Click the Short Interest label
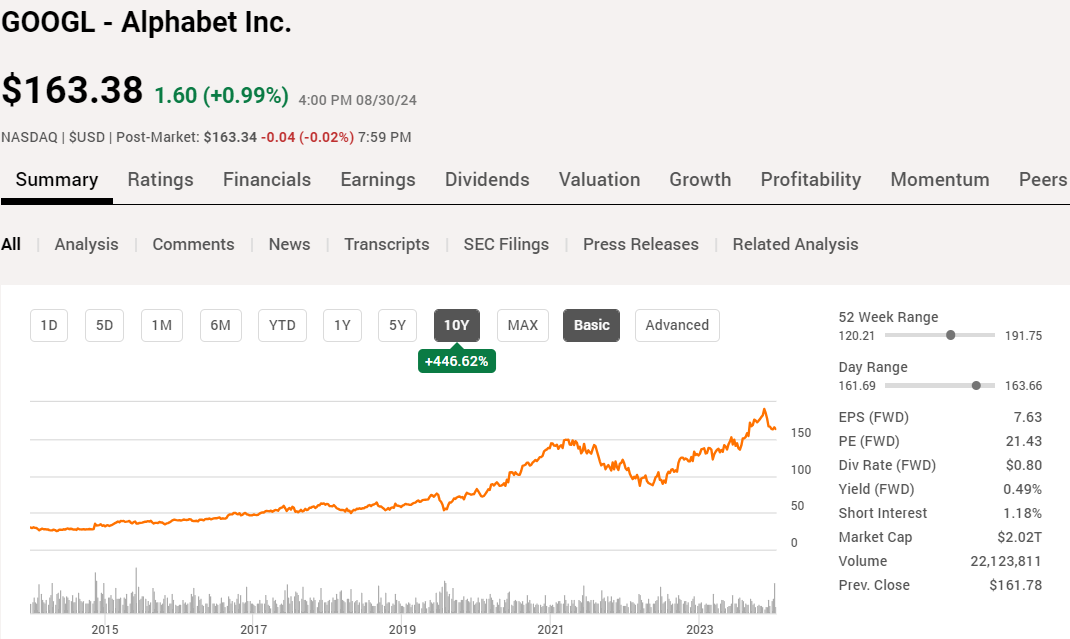 pyautogui.click(x=883, y=513)
